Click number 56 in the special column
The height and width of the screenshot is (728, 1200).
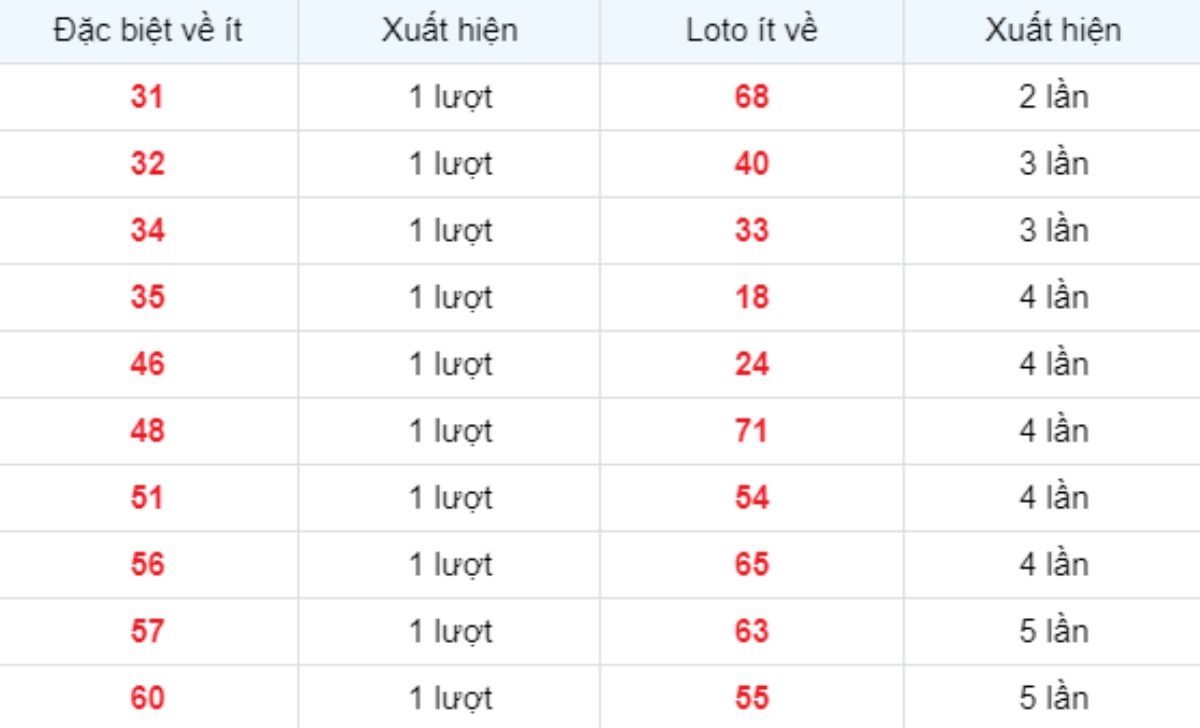tap(147, 565)
